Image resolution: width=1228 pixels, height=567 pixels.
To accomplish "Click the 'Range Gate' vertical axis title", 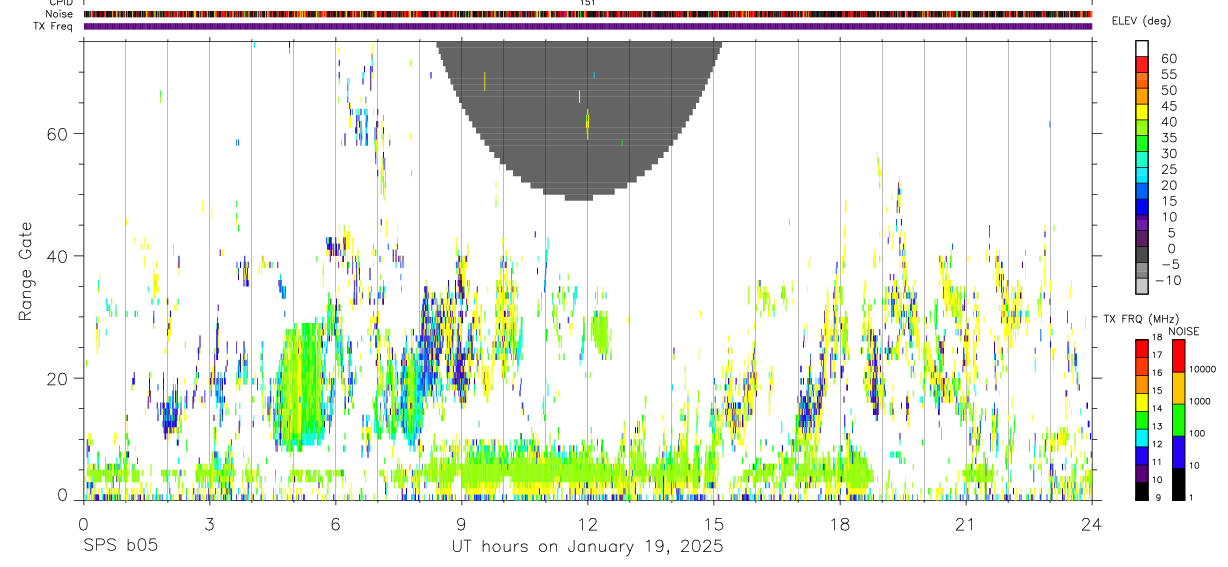I will (24, 271).
